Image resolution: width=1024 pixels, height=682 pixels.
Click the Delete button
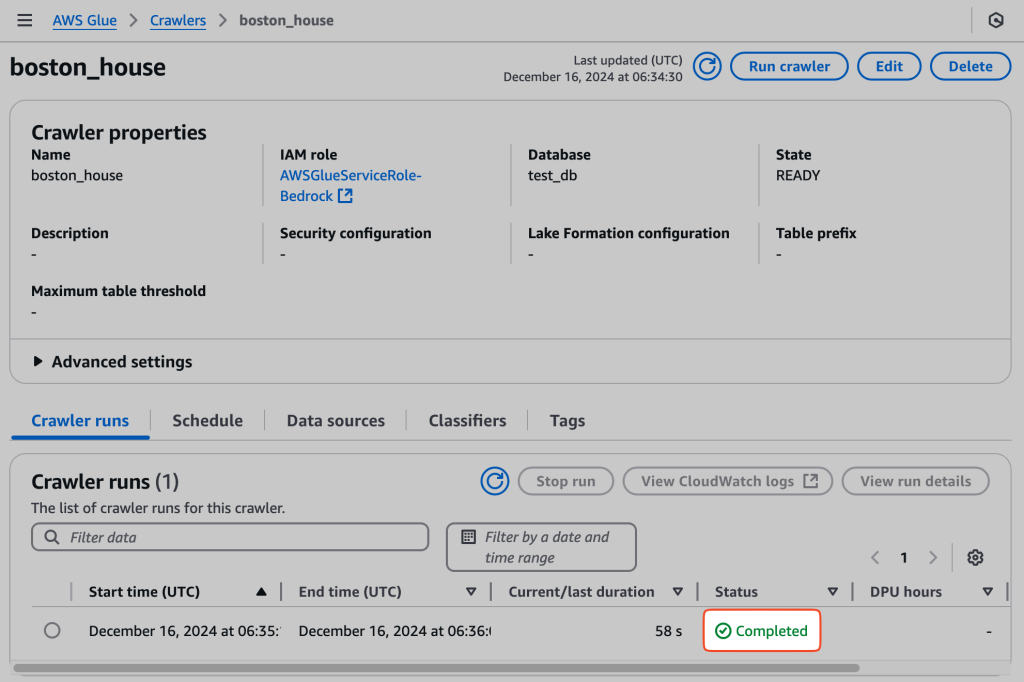click(x=970, y=67)
